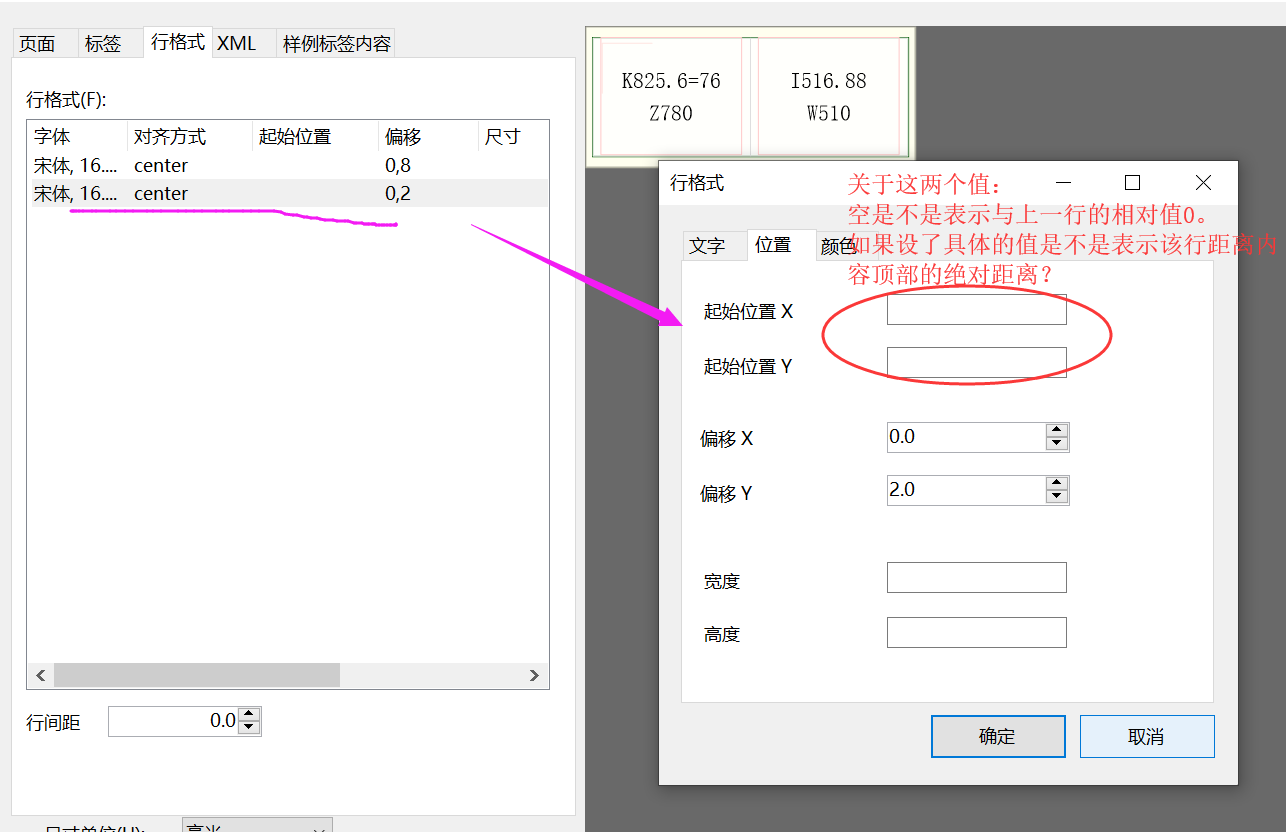Click the 高度 input field
Viewport: 1286px width, 832px height.
975,632
